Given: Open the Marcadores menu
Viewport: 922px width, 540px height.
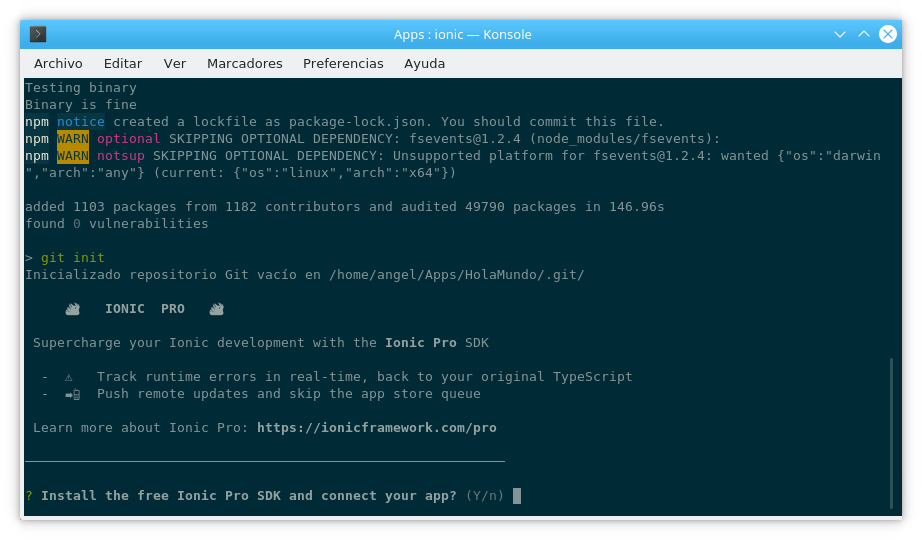Looking at the screenshot, I should tap(245, 64).
